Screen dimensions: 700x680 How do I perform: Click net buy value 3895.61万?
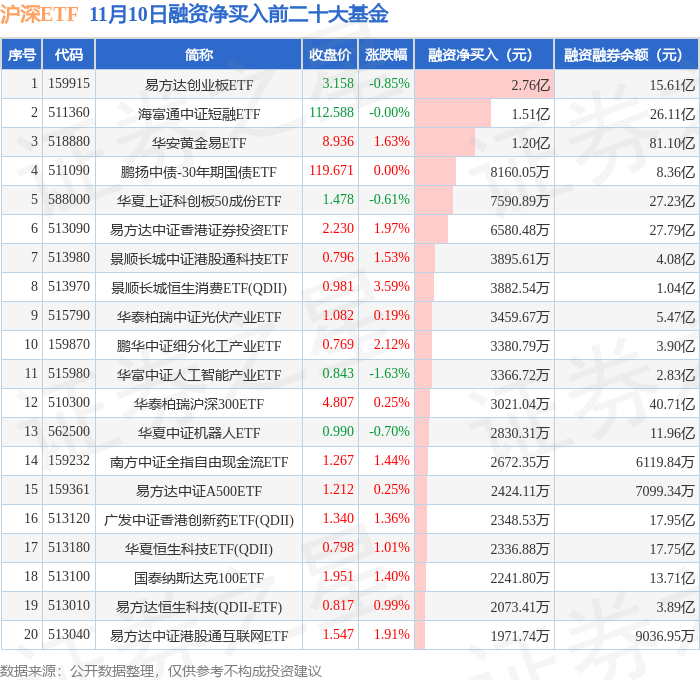(x=520, y=259)
